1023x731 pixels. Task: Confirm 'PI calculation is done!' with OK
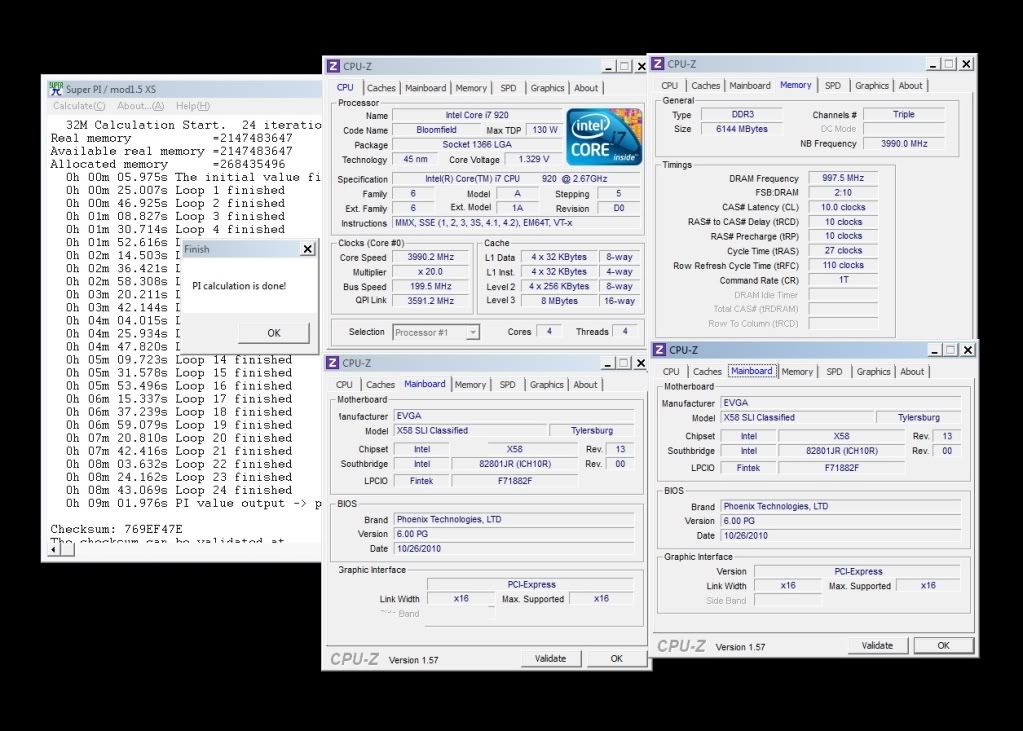tap(273, 333)
